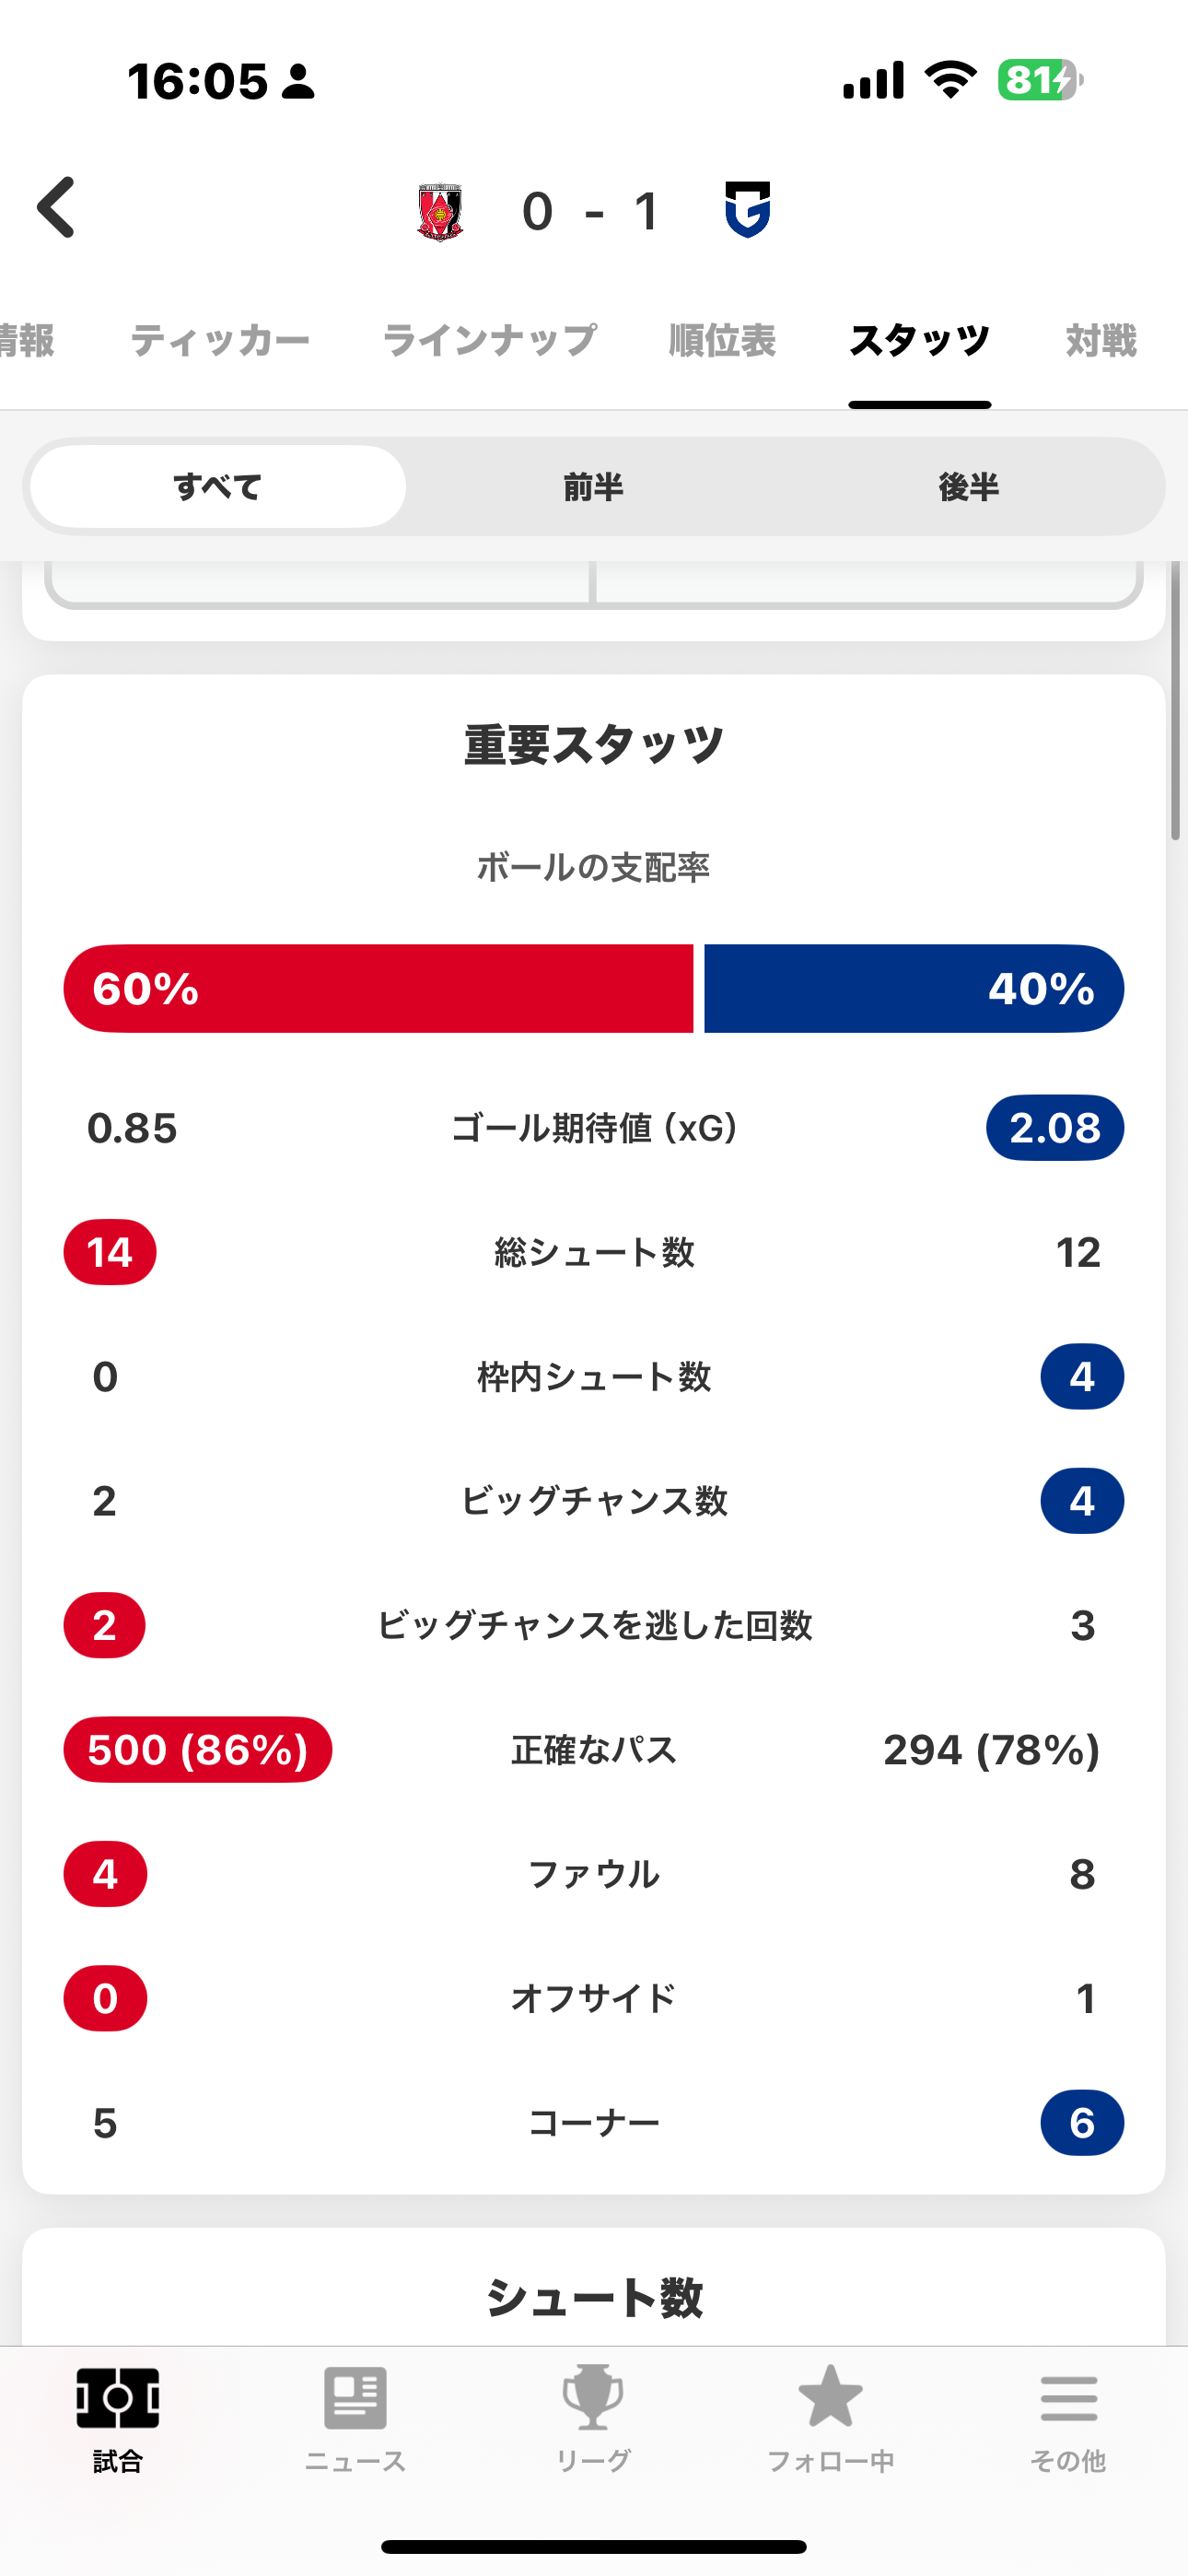This screenshot has height=2576, width=1188.
Task: Open the red home team crest
Action: (x=440, y=212)
